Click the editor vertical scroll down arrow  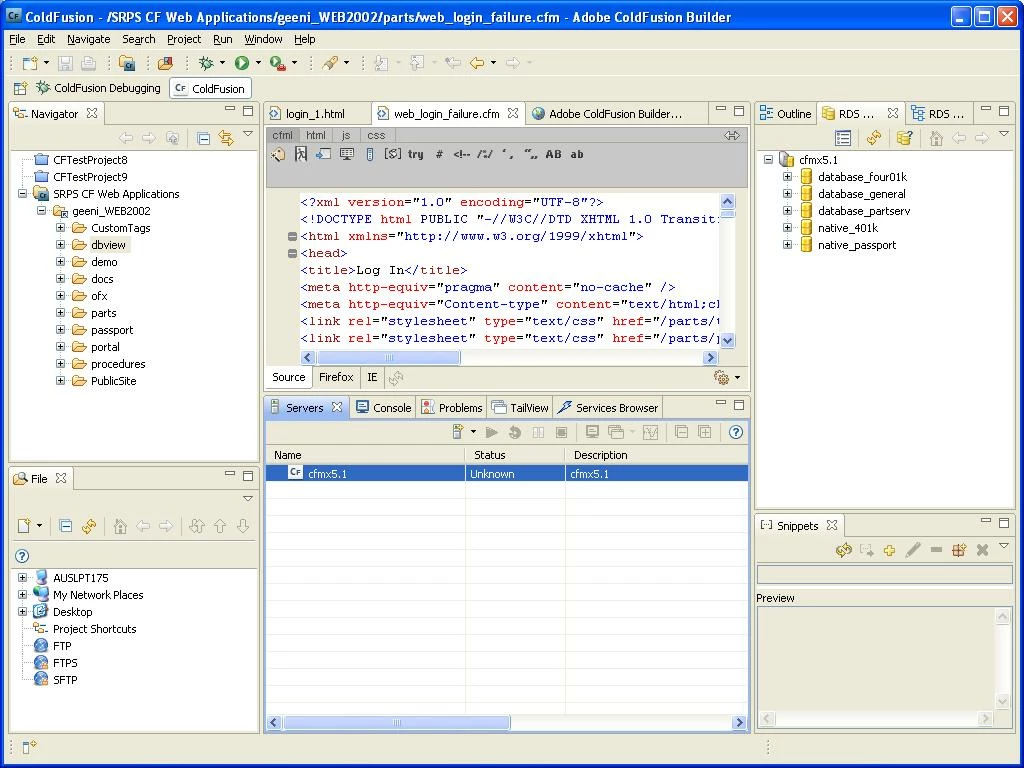(x=727, y=340)
